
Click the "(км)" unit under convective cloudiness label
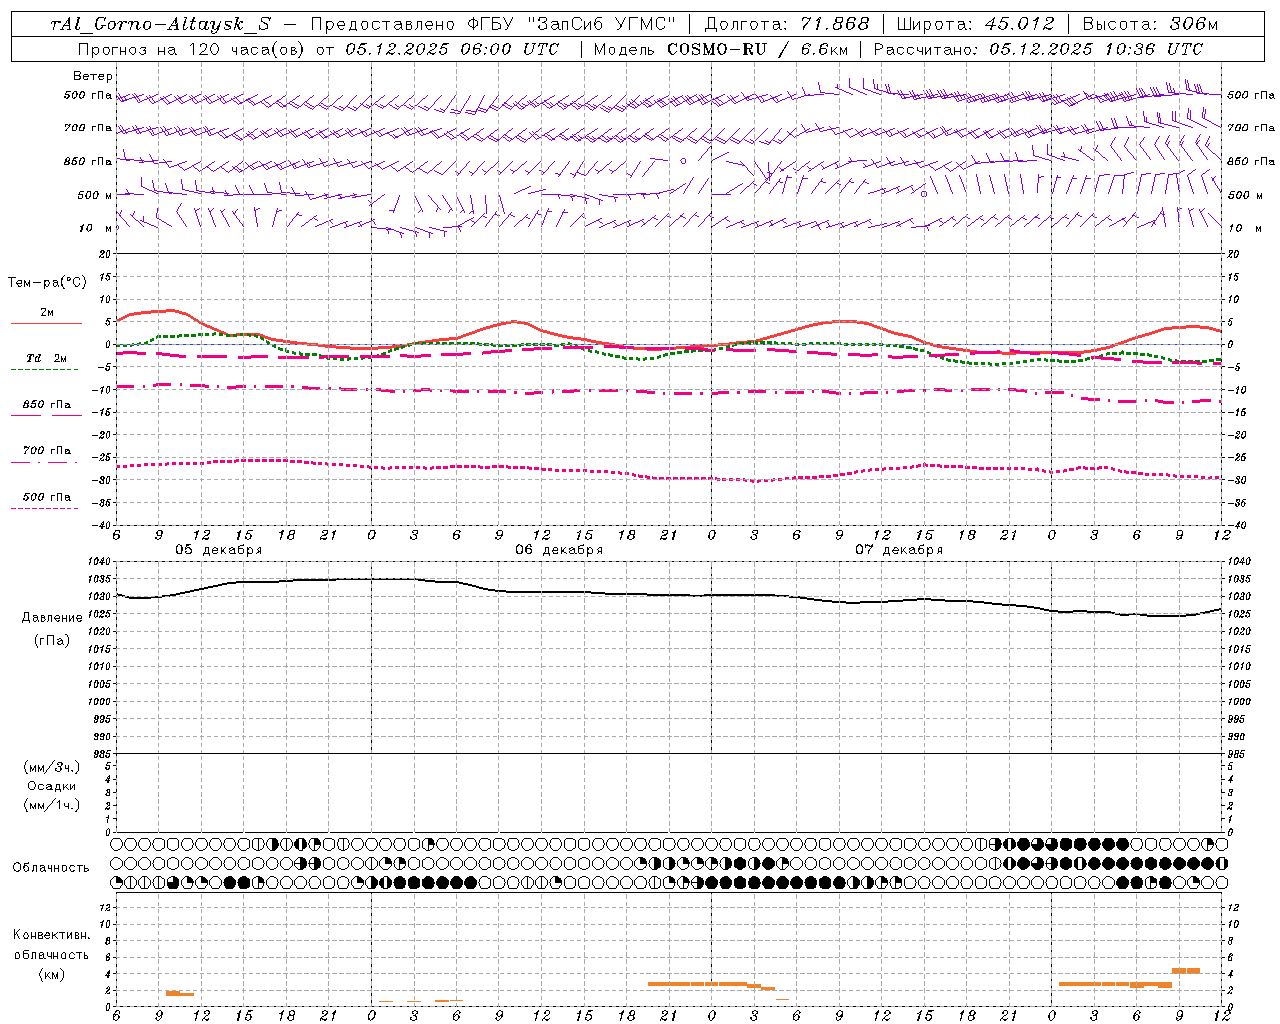click(x=51, y=974)
